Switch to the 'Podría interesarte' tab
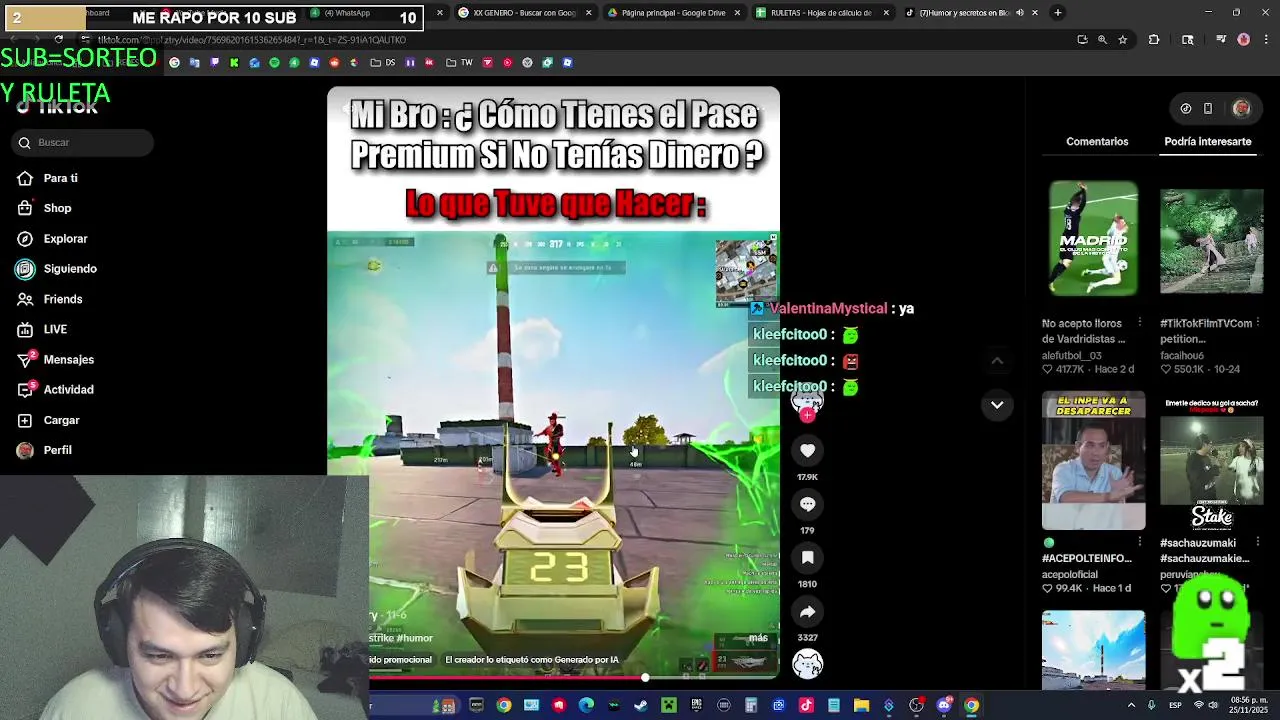The height and width of the screenshot is (720, 1280). tap(1207, 142)
